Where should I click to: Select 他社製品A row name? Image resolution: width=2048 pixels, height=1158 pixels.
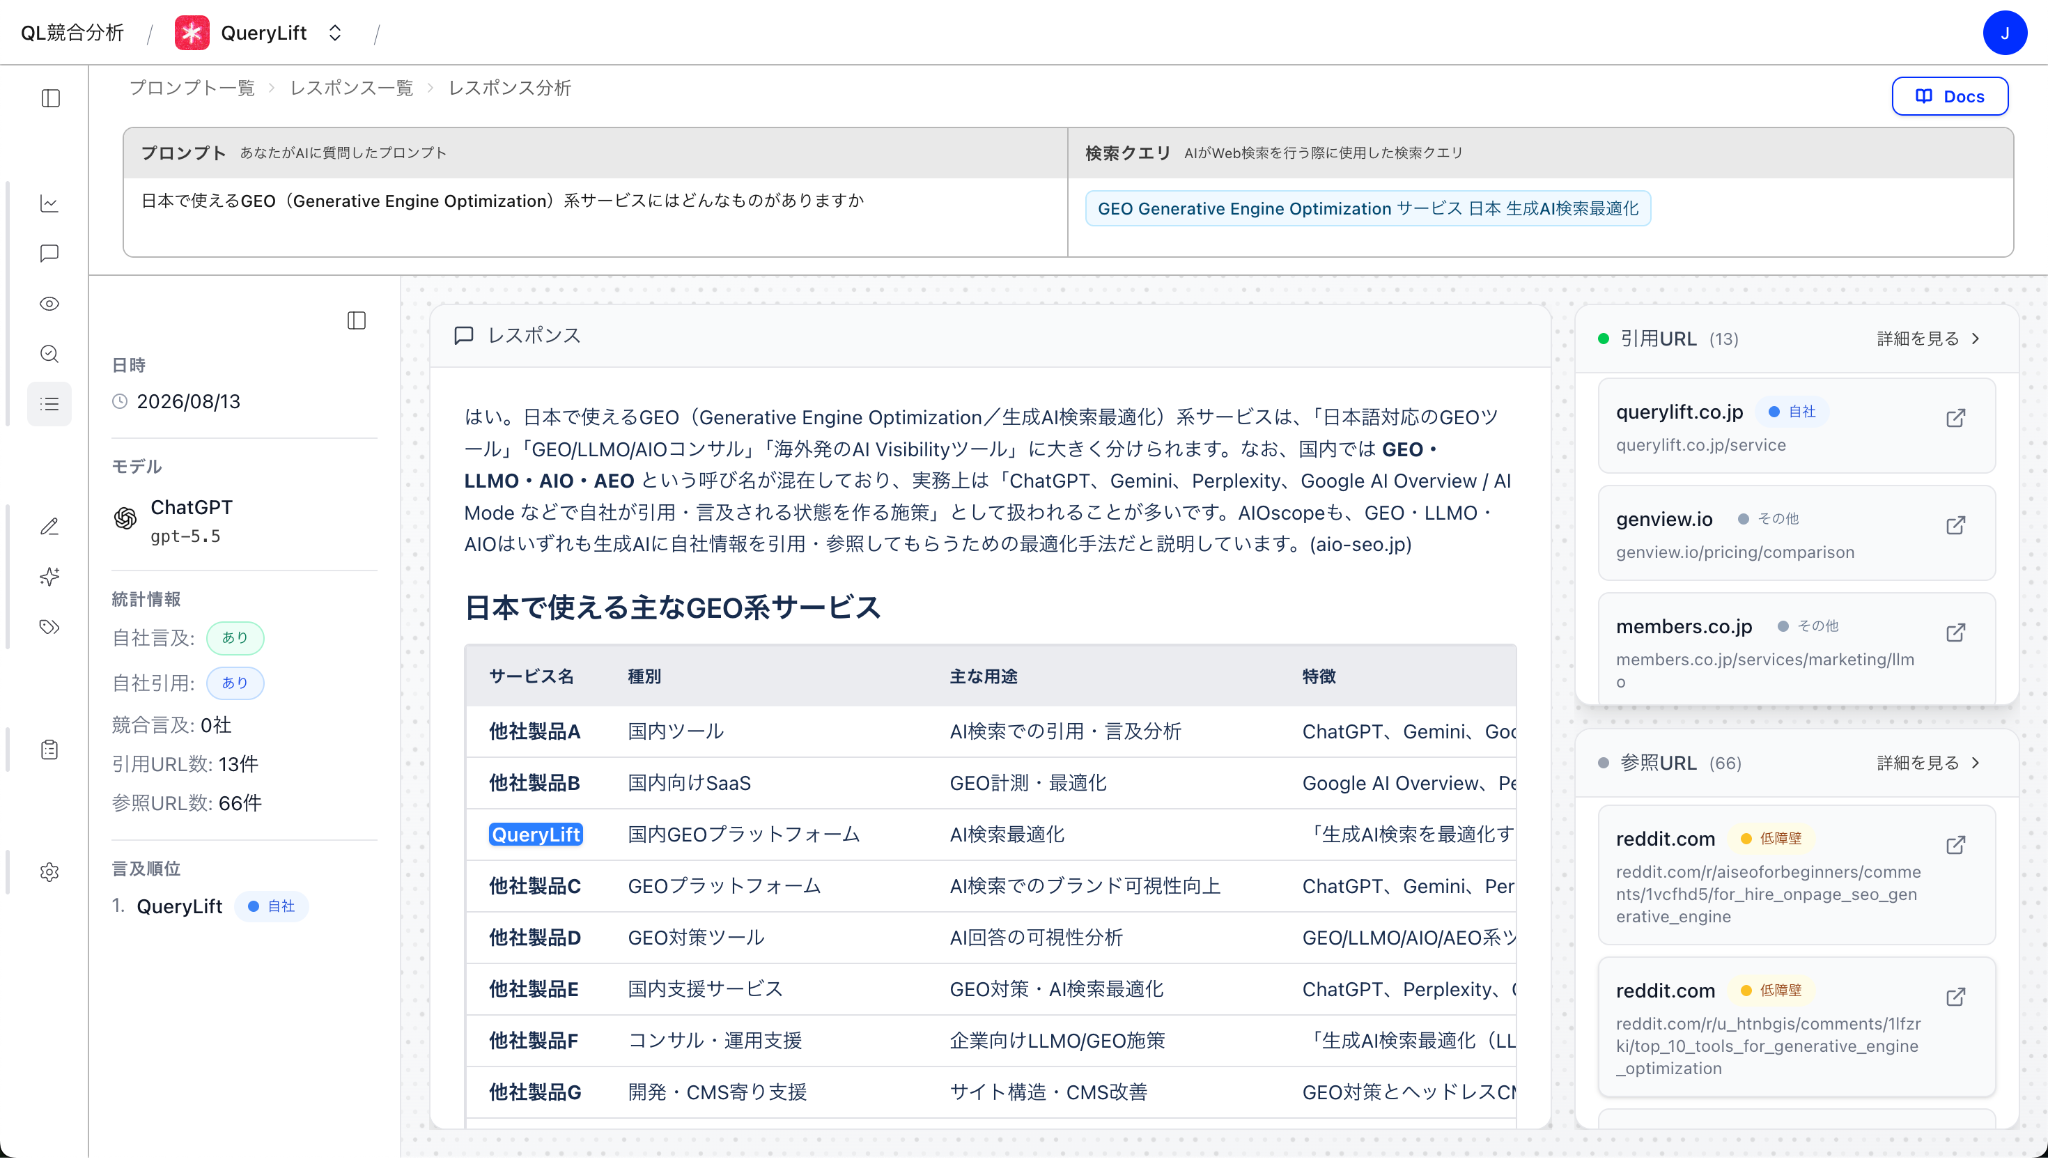pyautogui.click(x=535, y=731)
